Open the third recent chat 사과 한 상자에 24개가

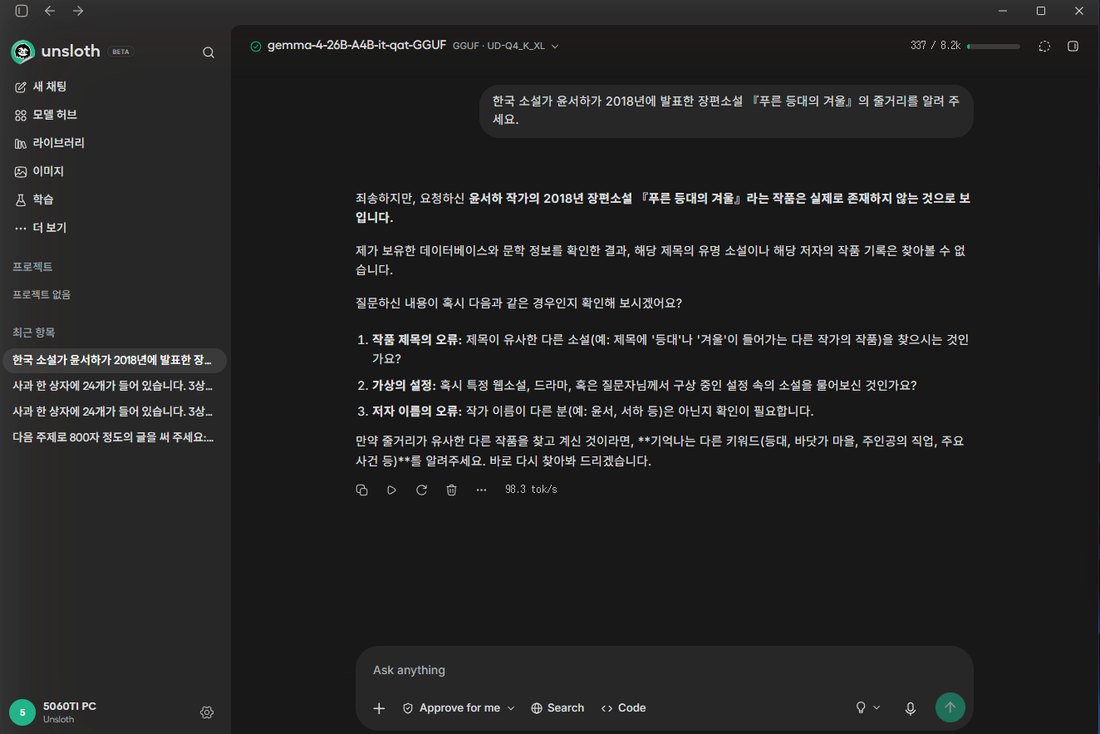[x=114, y=411]
